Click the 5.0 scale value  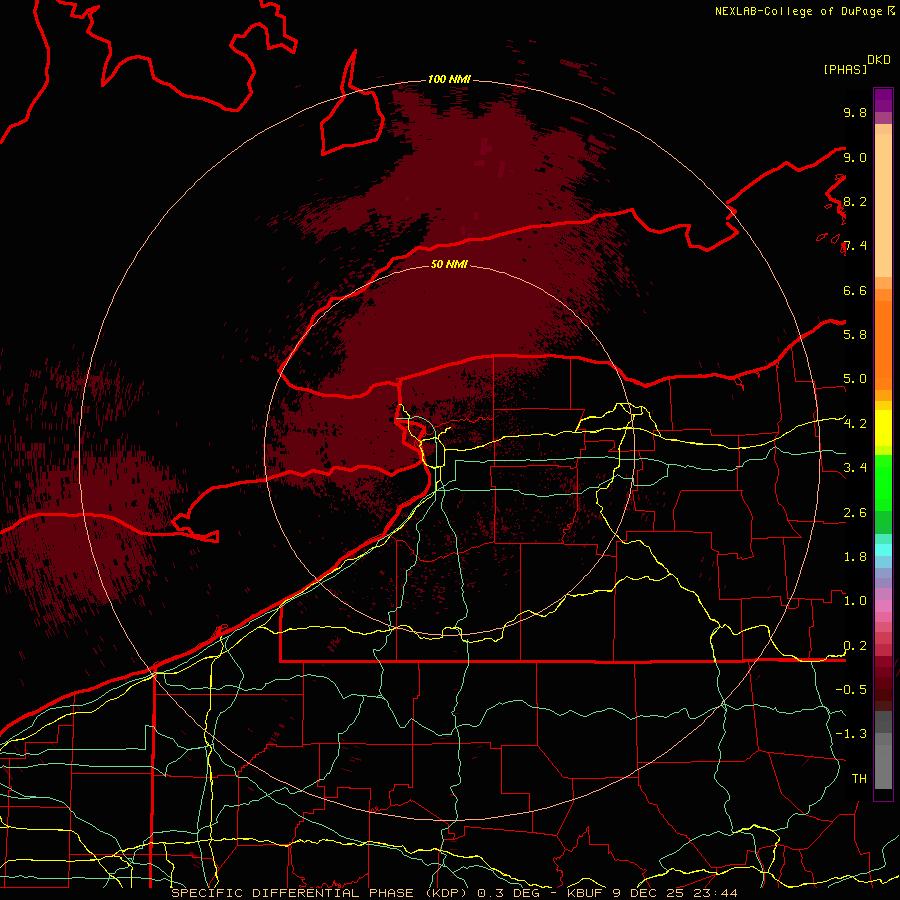855,379
